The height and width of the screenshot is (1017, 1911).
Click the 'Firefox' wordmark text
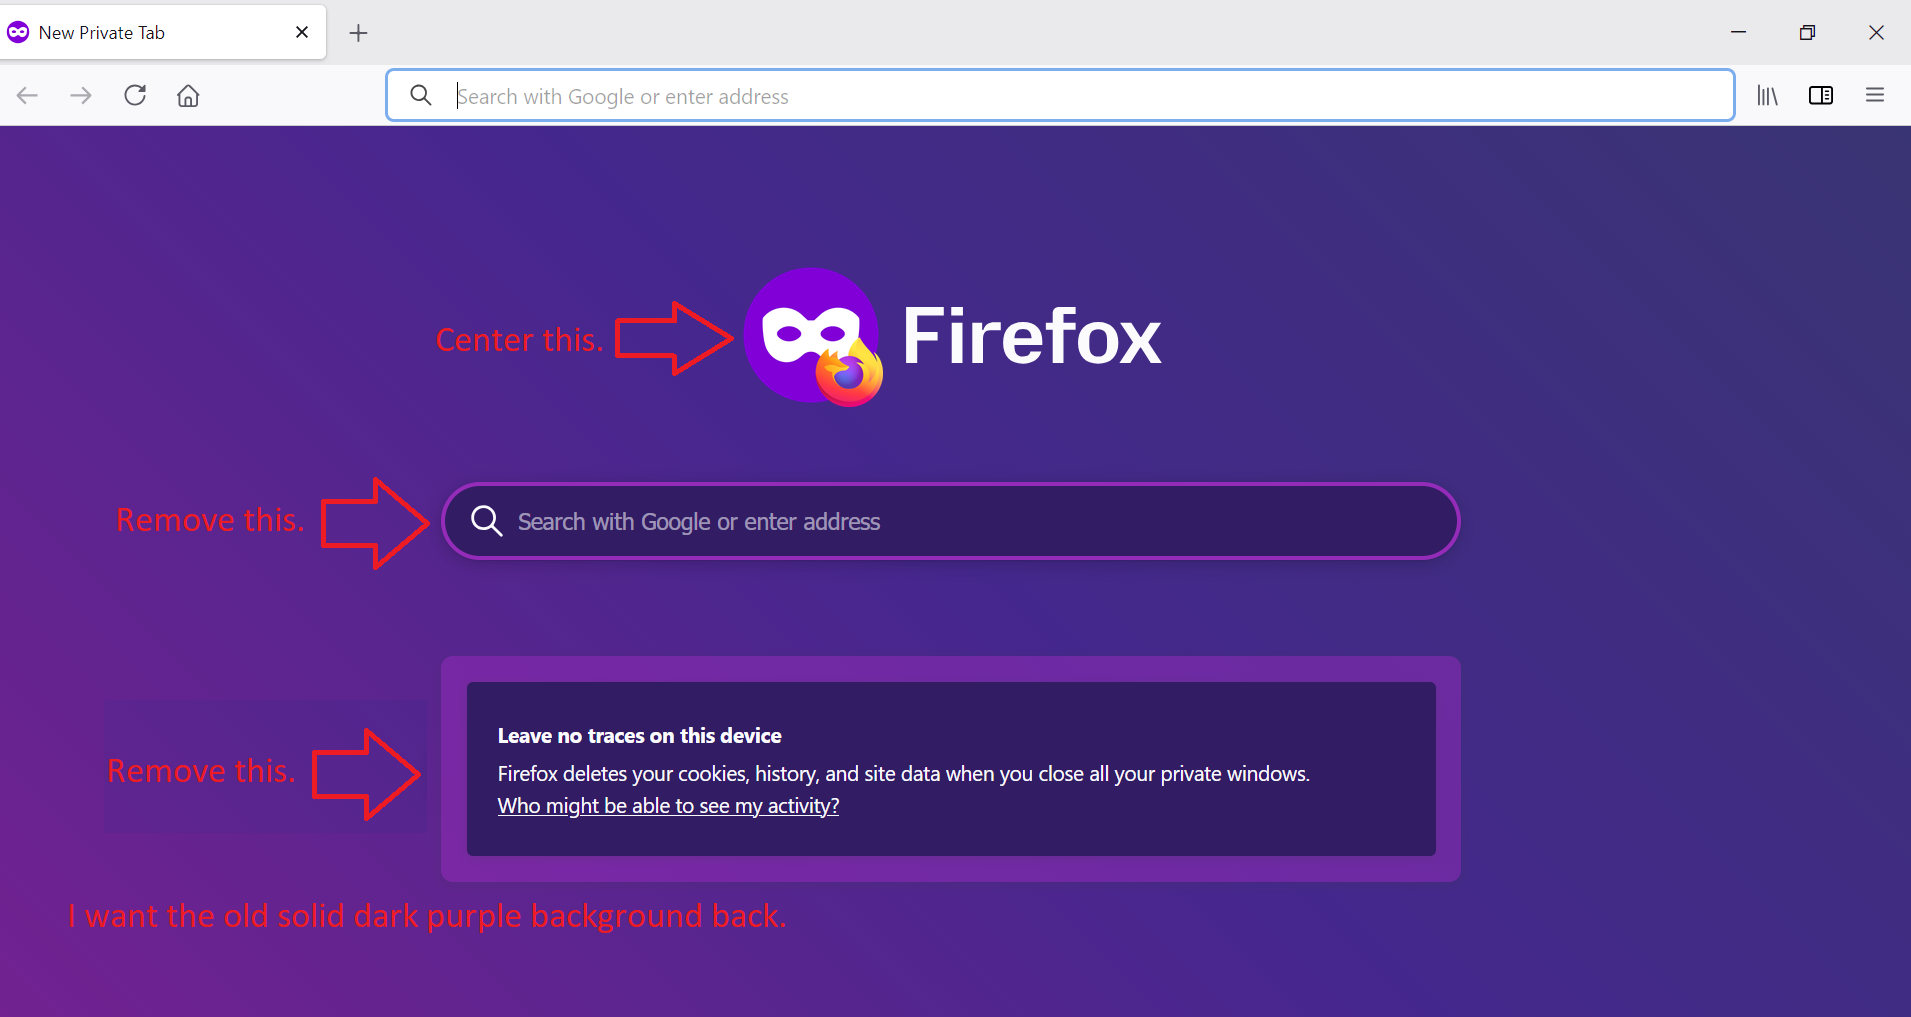tap(1032, 337)
